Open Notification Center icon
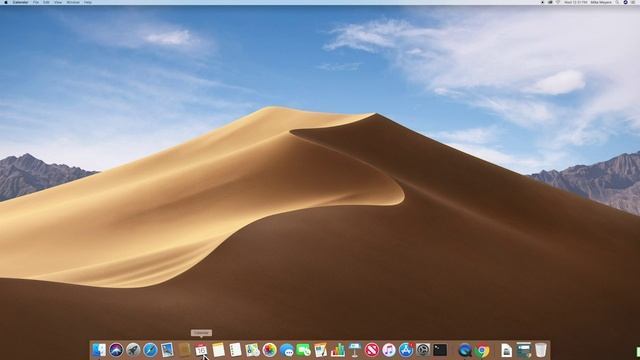Viewport: 640px width, 360px height. tap(633, 2)
